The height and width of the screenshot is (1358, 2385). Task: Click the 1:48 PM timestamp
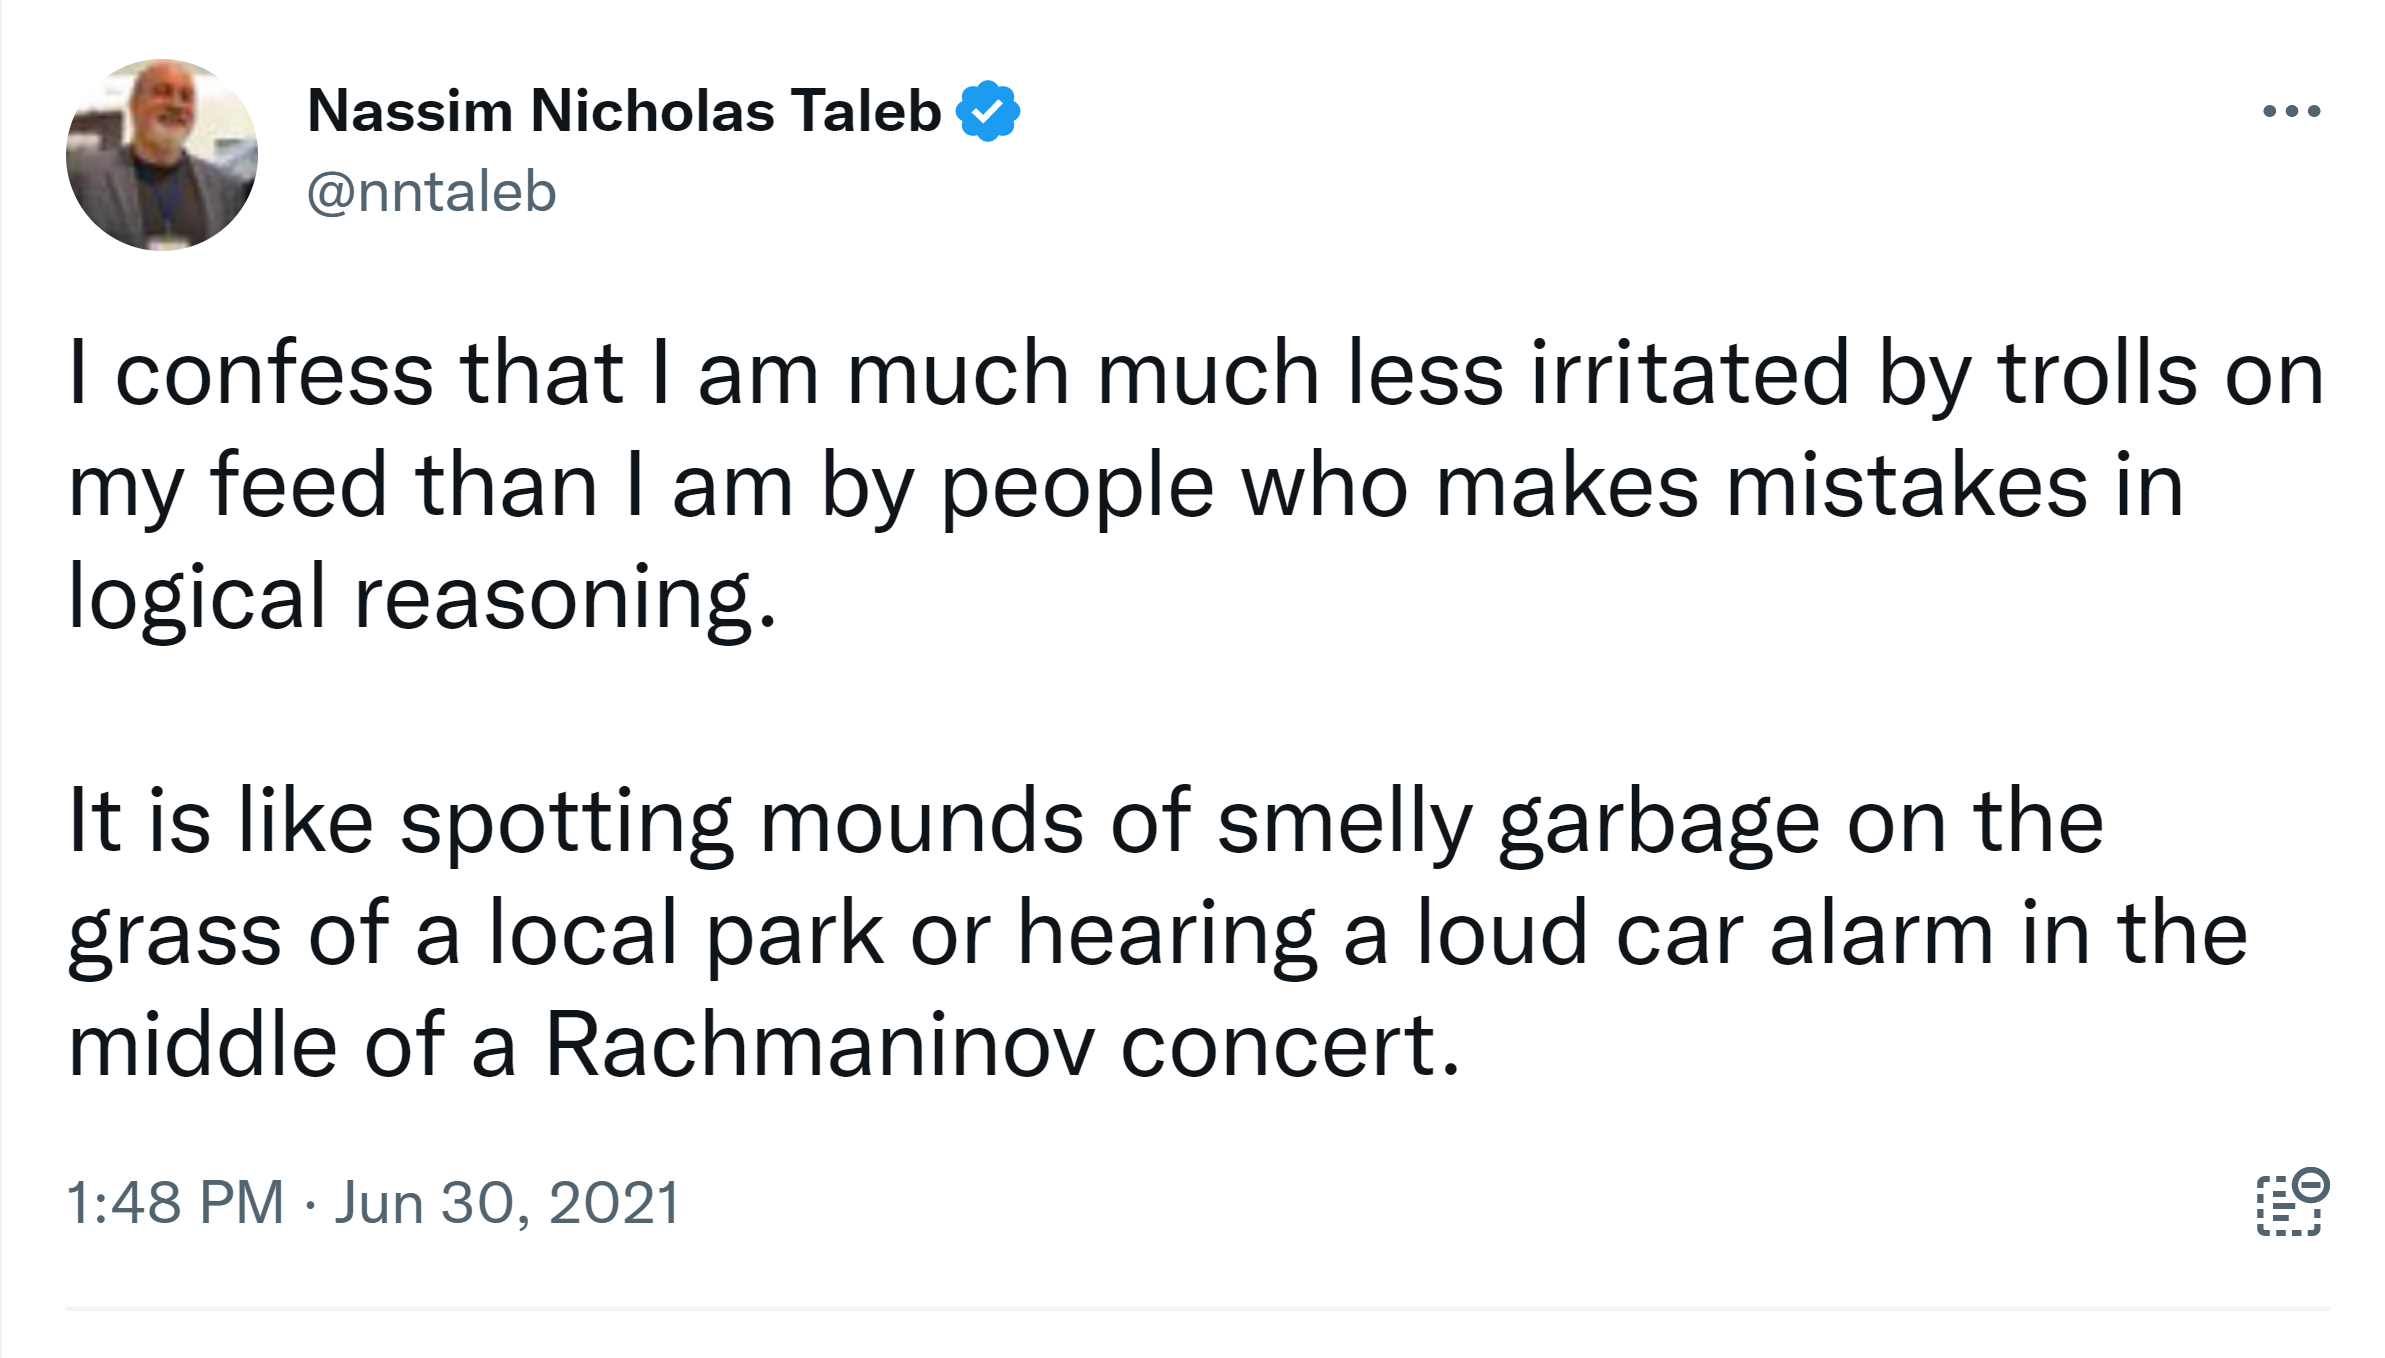click(175, 1202)
